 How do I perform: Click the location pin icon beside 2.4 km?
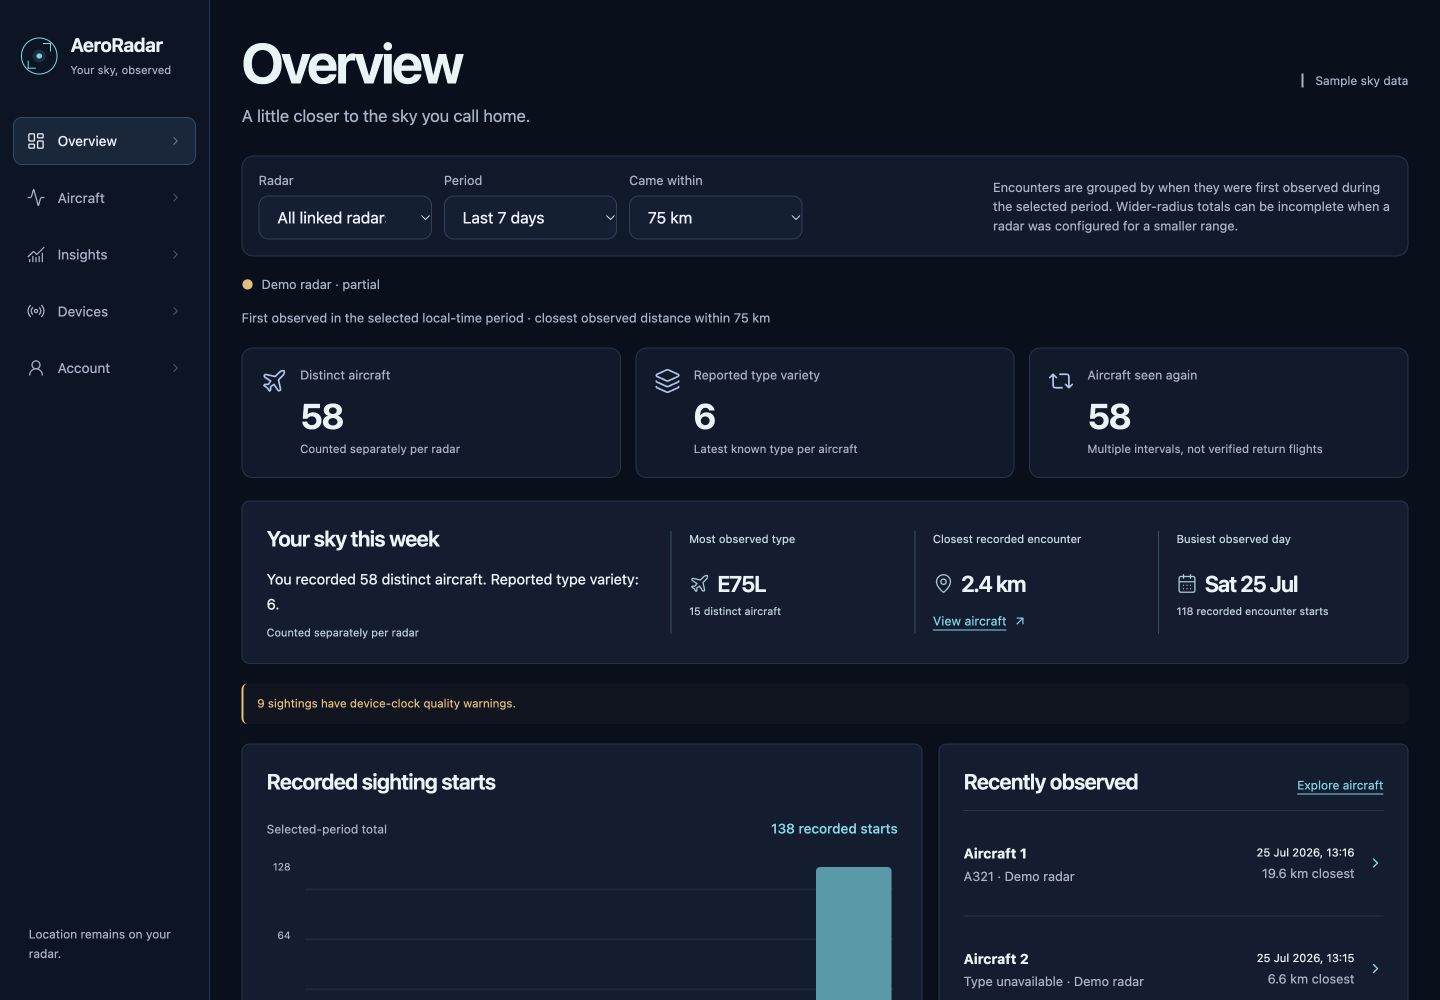tap(943, 584)
